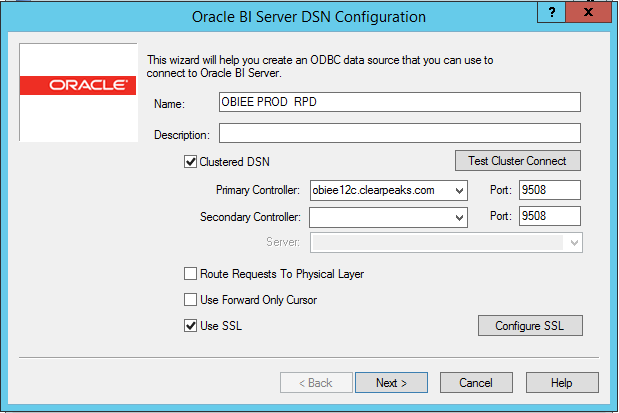Click the empty Description field
Screen dimensions: 619x413
click(400, 133)
